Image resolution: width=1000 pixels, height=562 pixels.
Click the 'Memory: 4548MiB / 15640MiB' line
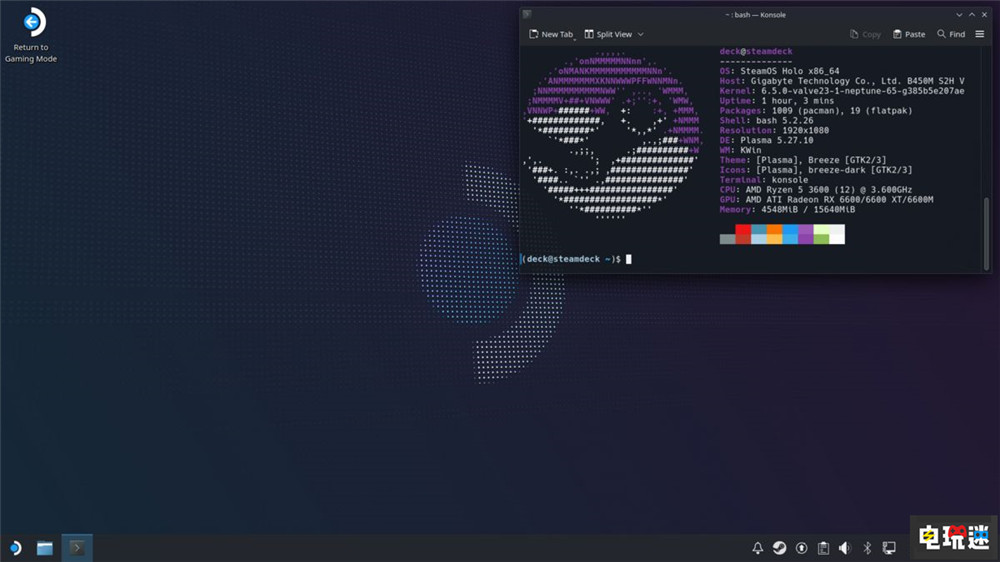point(788,209)
